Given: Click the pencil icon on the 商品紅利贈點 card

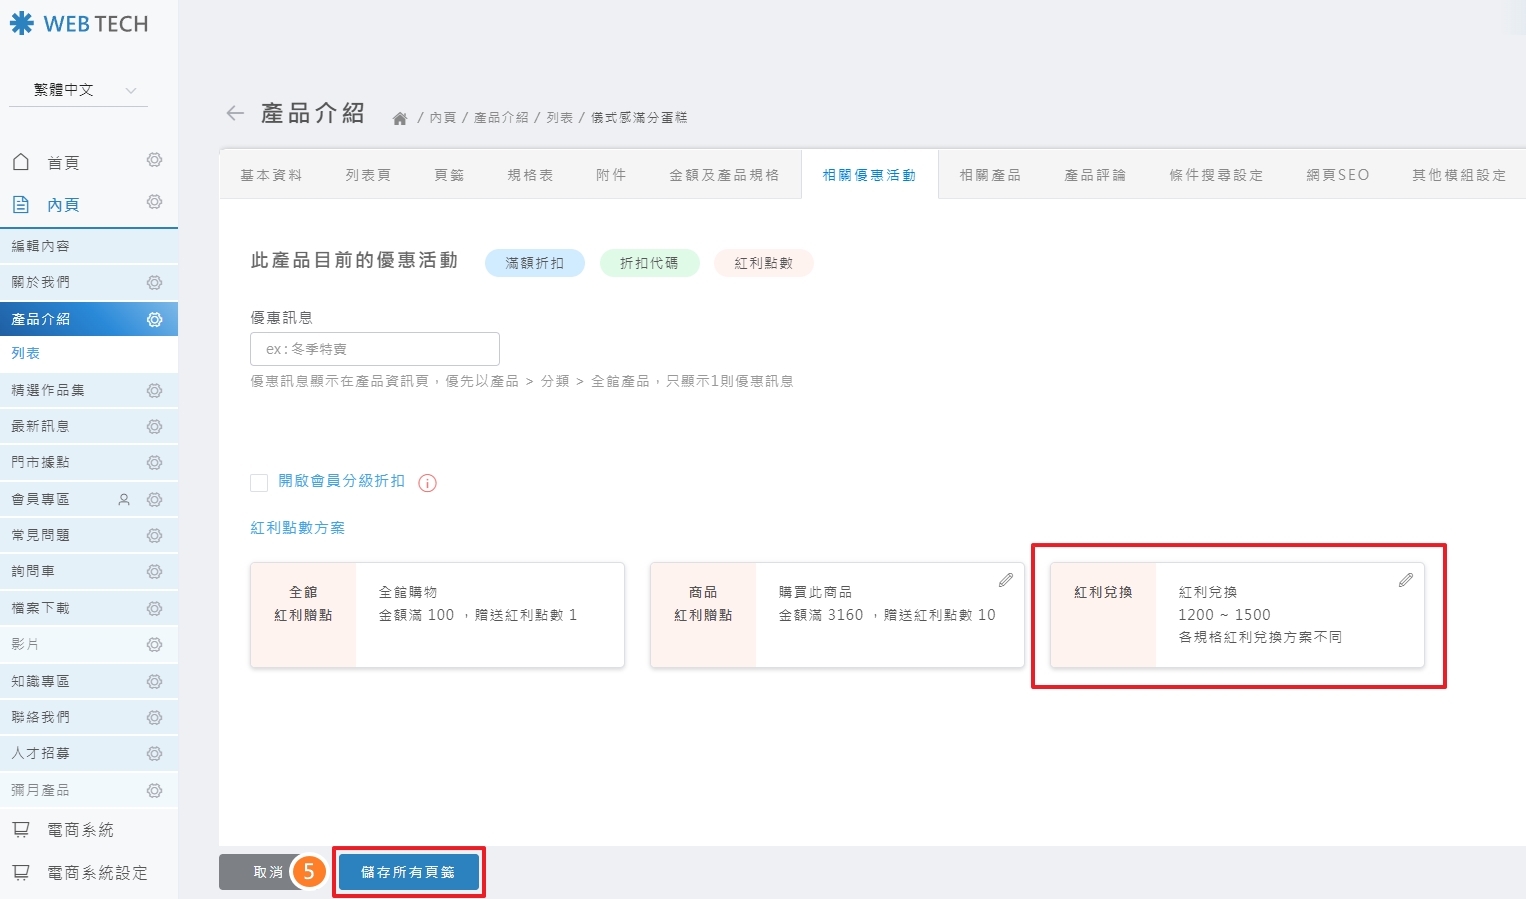Looking at the screenshot, I should (1006, 579).
